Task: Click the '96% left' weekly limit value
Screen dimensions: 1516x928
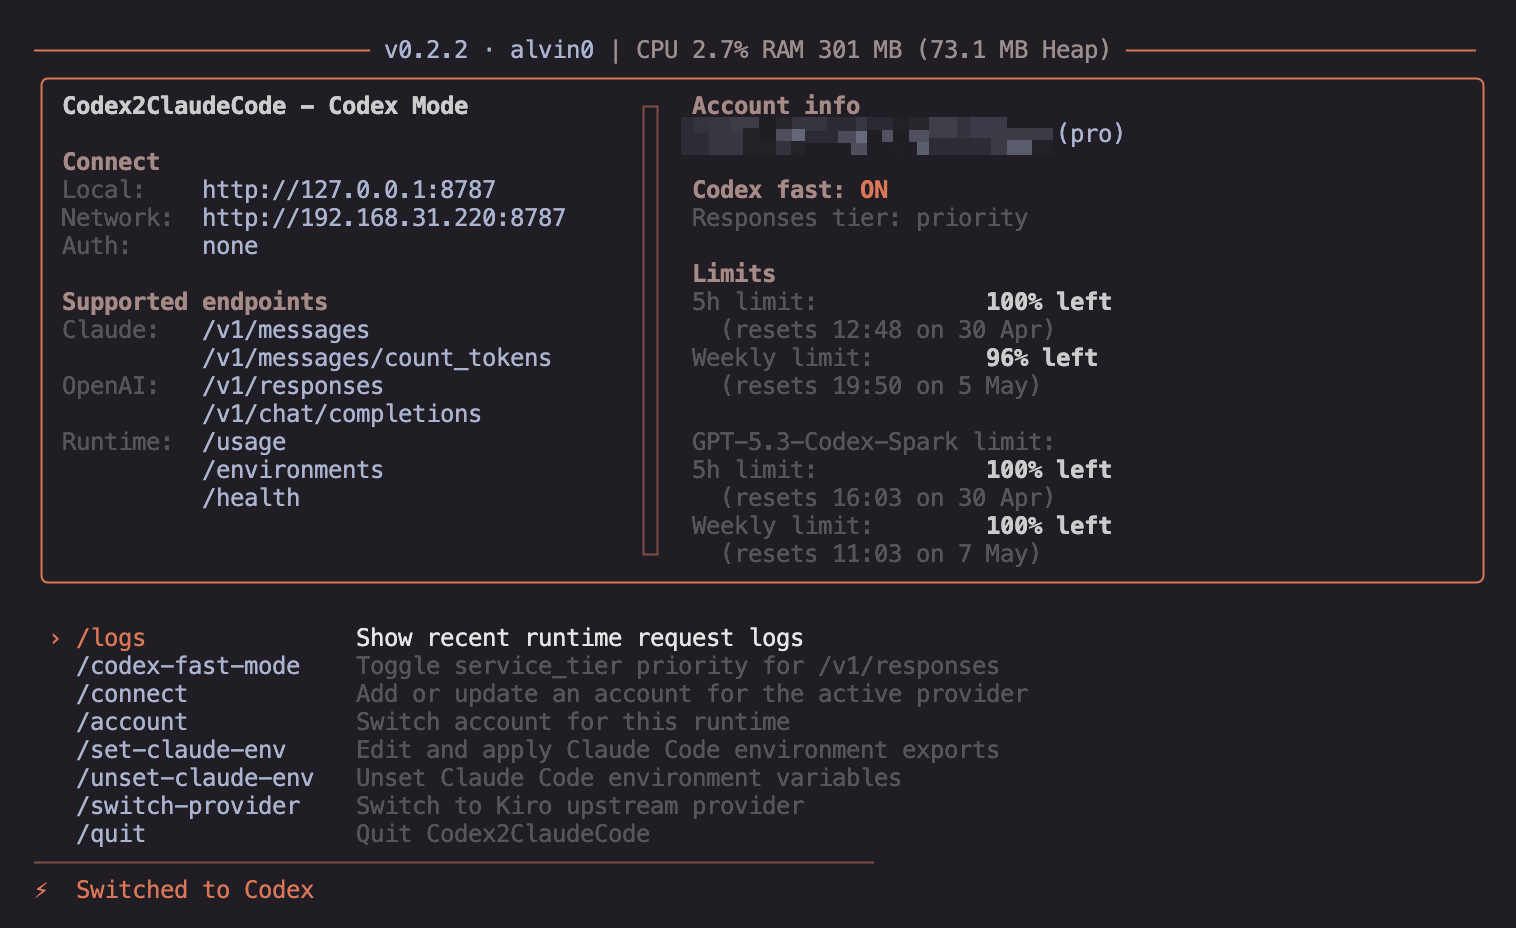Action: 1042,358
